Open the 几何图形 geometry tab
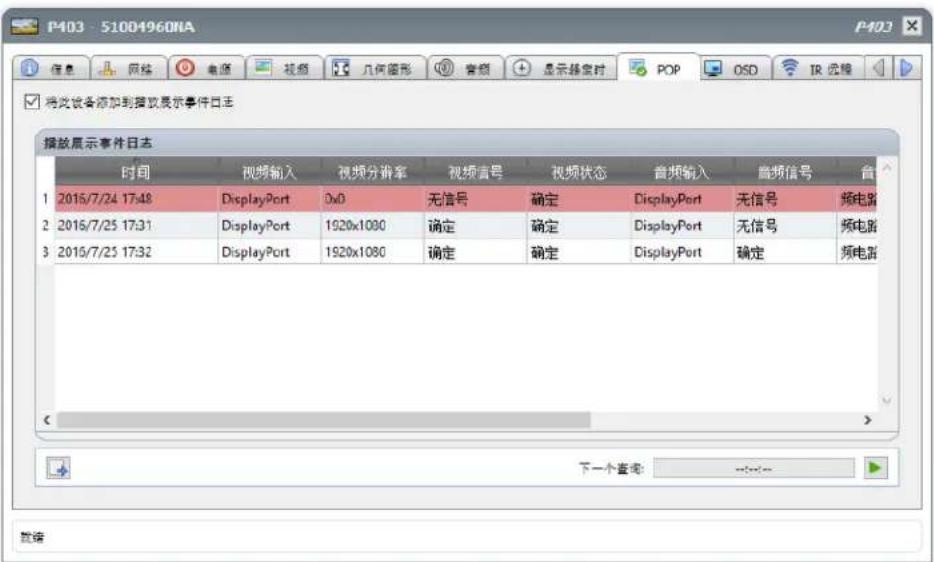Screen dimensions: 934x562 [375, 69]
